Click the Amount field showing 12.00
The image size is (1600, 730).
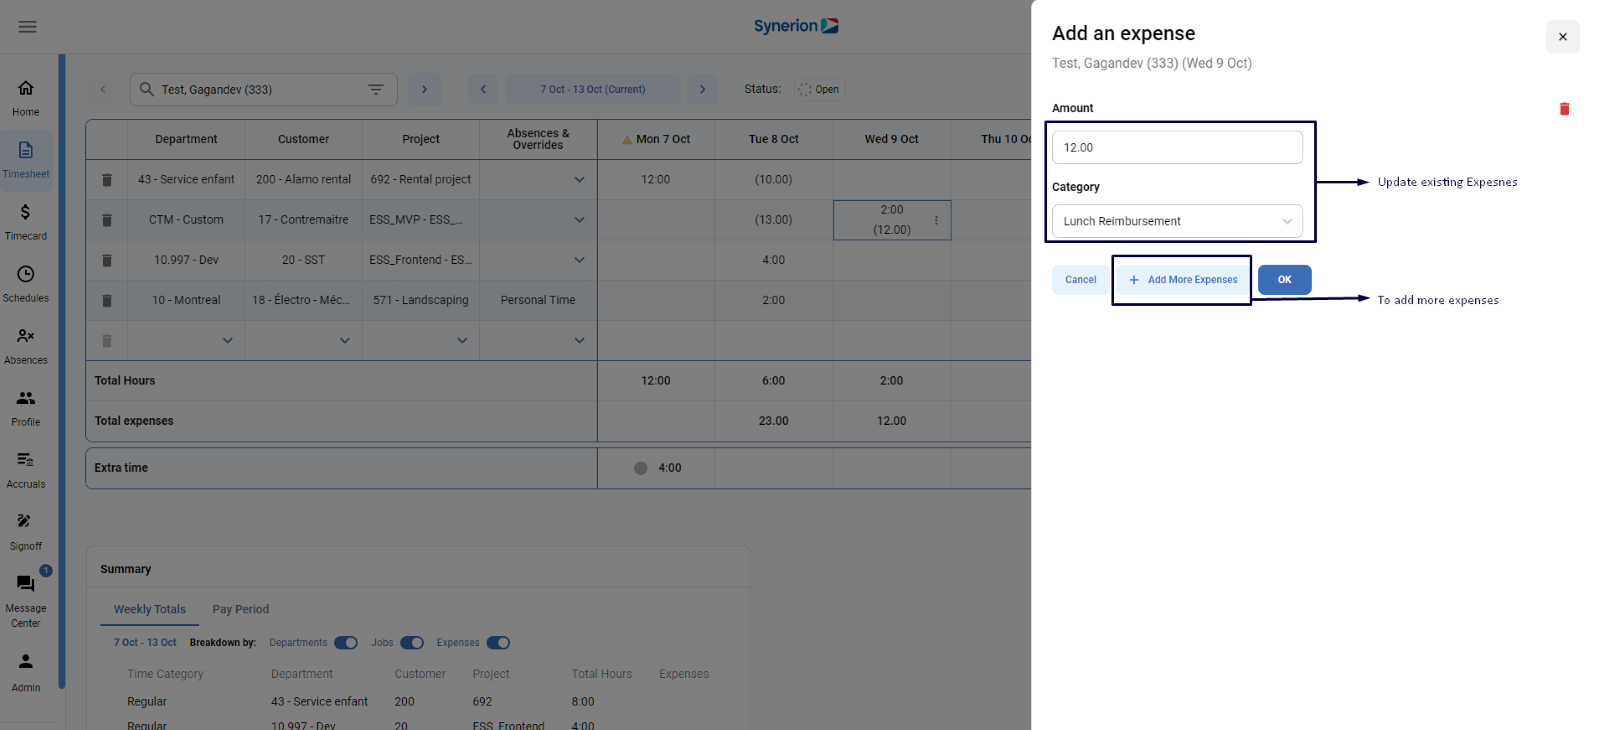(1177, 147)
